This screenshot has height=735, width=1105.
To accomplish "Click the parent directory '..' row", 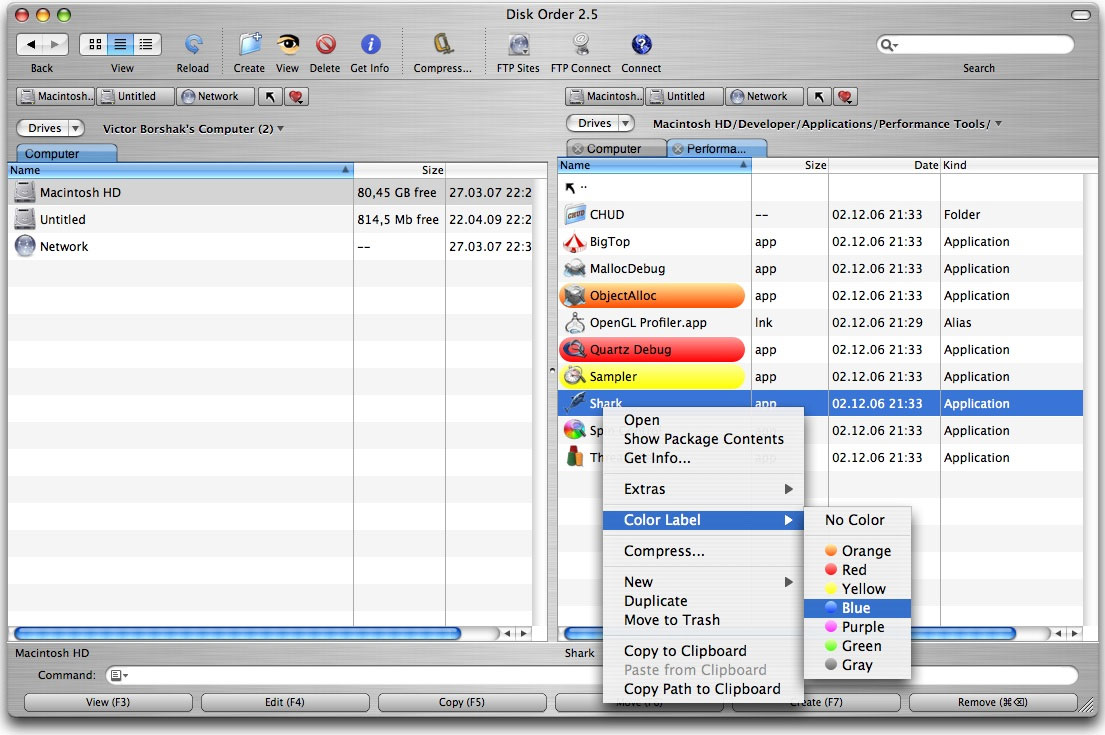I will click(820, 187).
